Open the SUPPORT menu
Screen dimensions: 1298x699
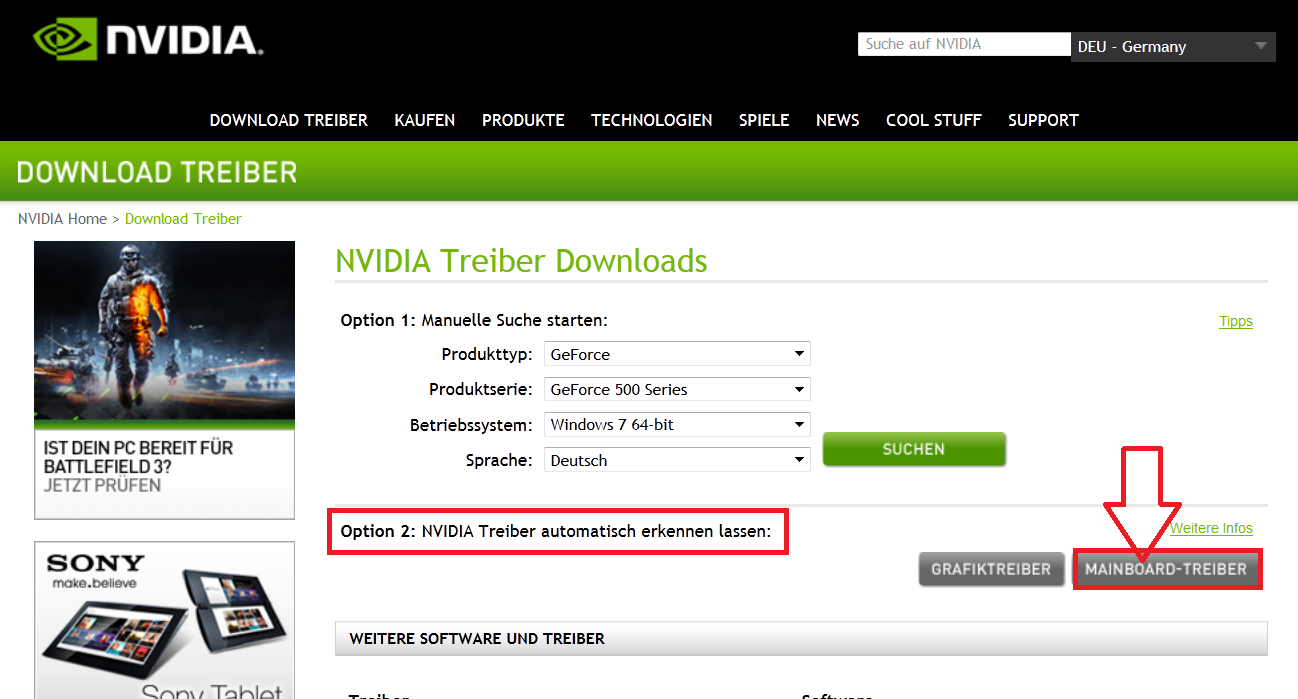pos(1043,120)
